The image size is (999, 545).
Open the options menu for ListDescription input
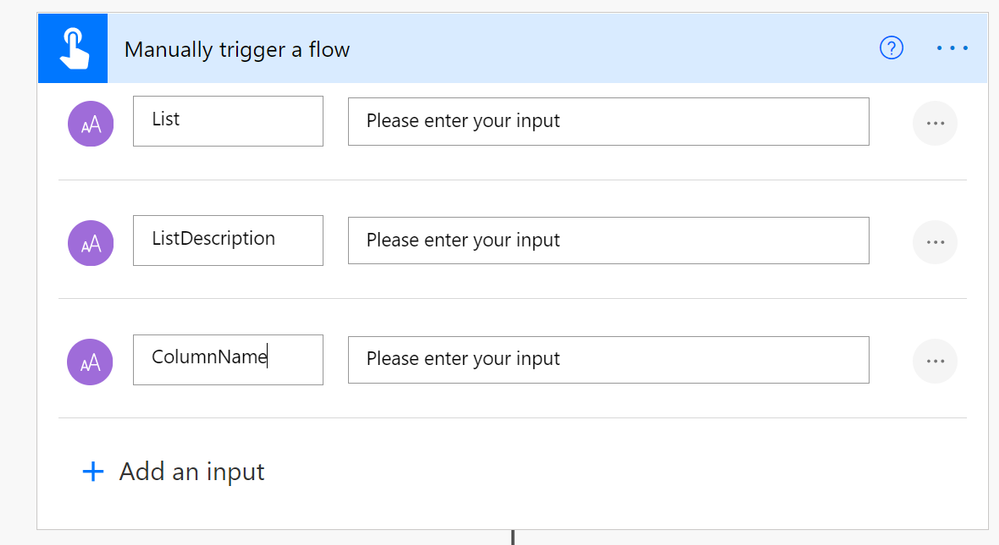935,242
